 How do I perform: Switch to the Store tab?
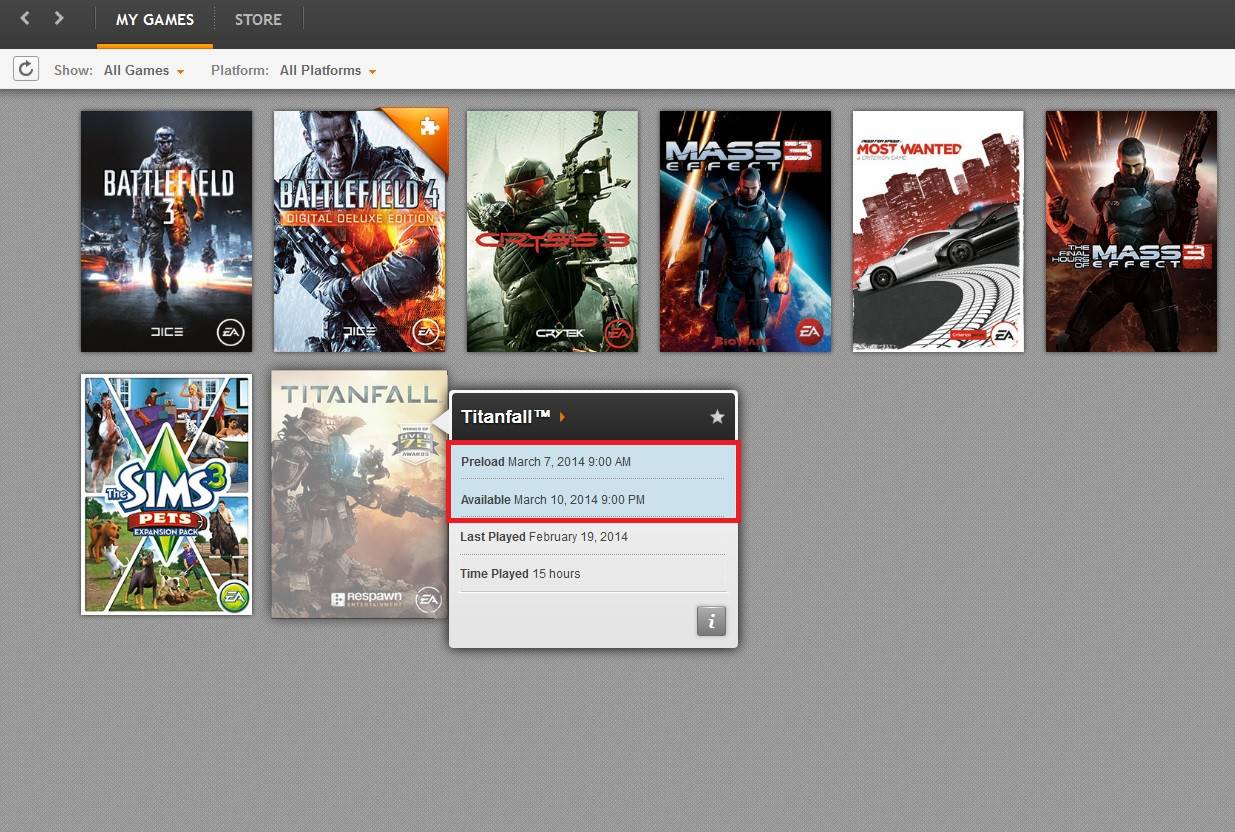pos(258,20)
